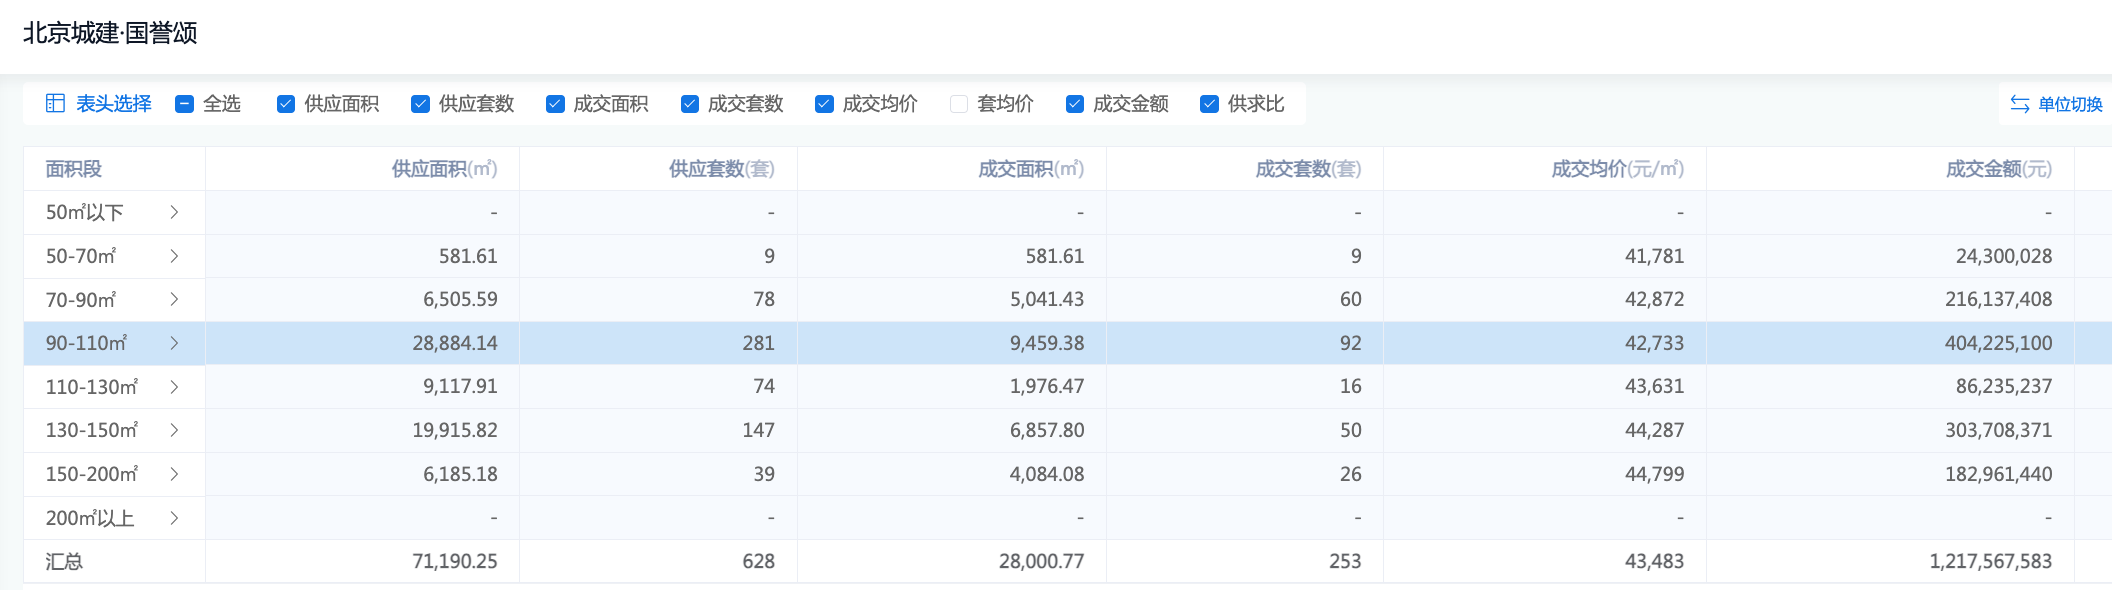2112x590 pixels.
Task: Toggle the 全选 select-all checkbox
Action: coord(184,104)
